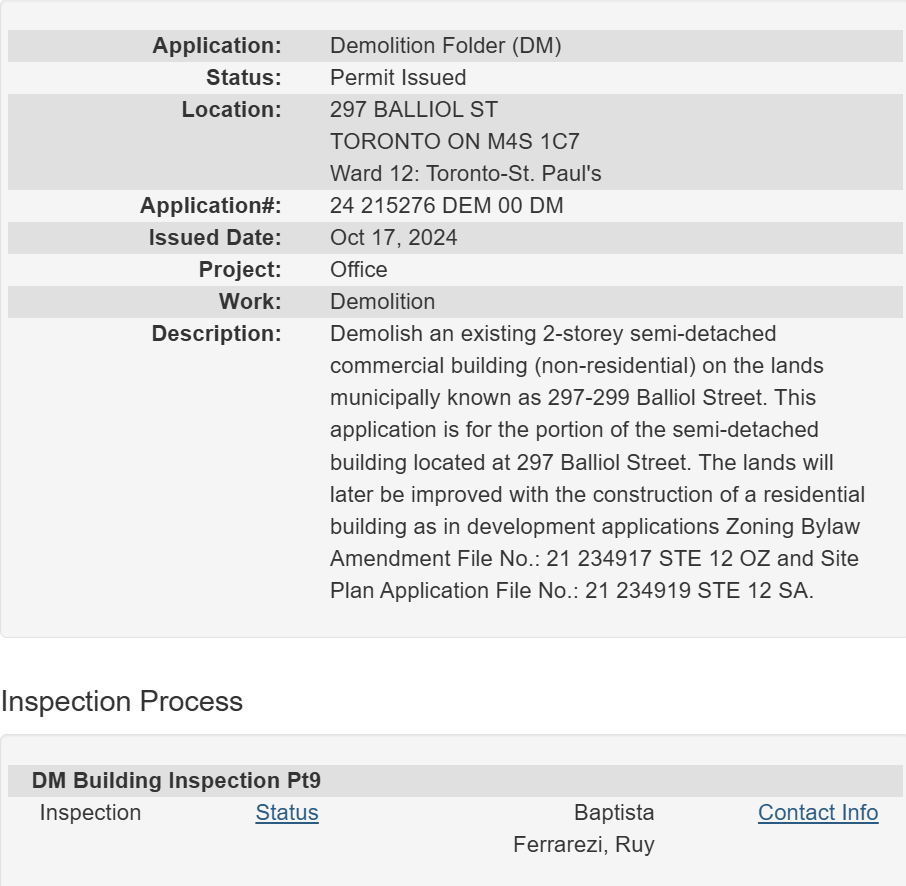Click application number 24 215276 DEM 00 DM

point(446,206)
